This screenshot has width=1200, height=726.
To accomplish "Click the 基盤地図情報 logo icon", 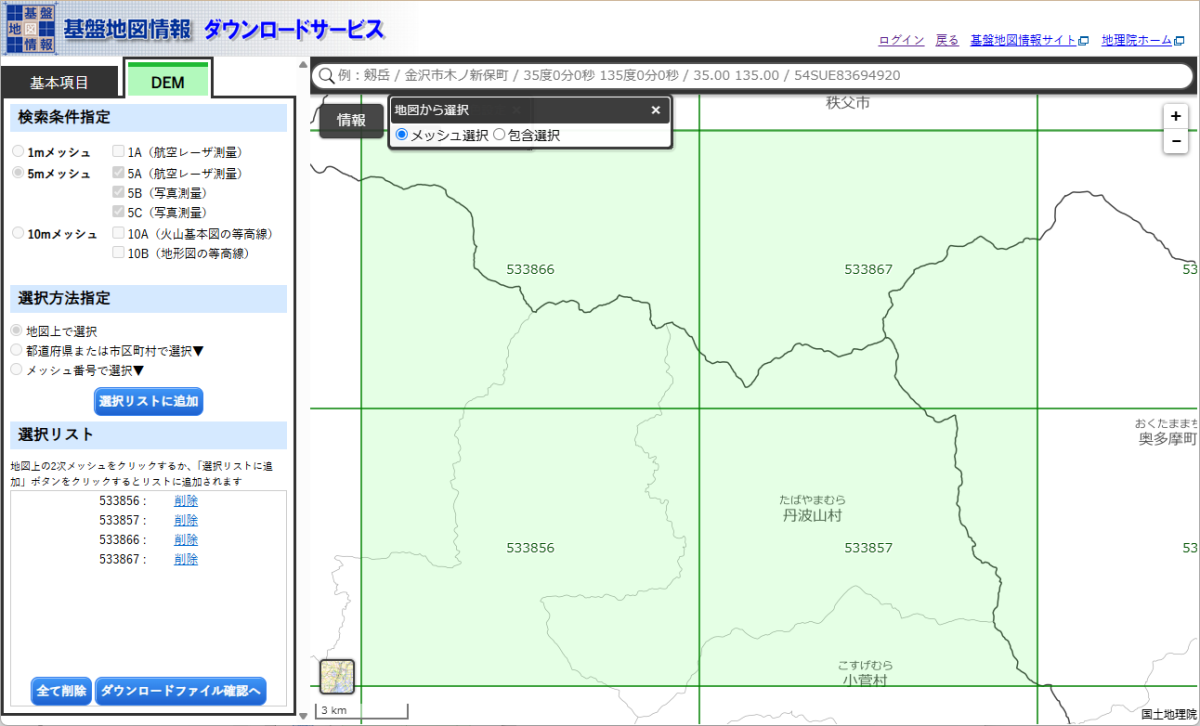I will pos(31,26).
